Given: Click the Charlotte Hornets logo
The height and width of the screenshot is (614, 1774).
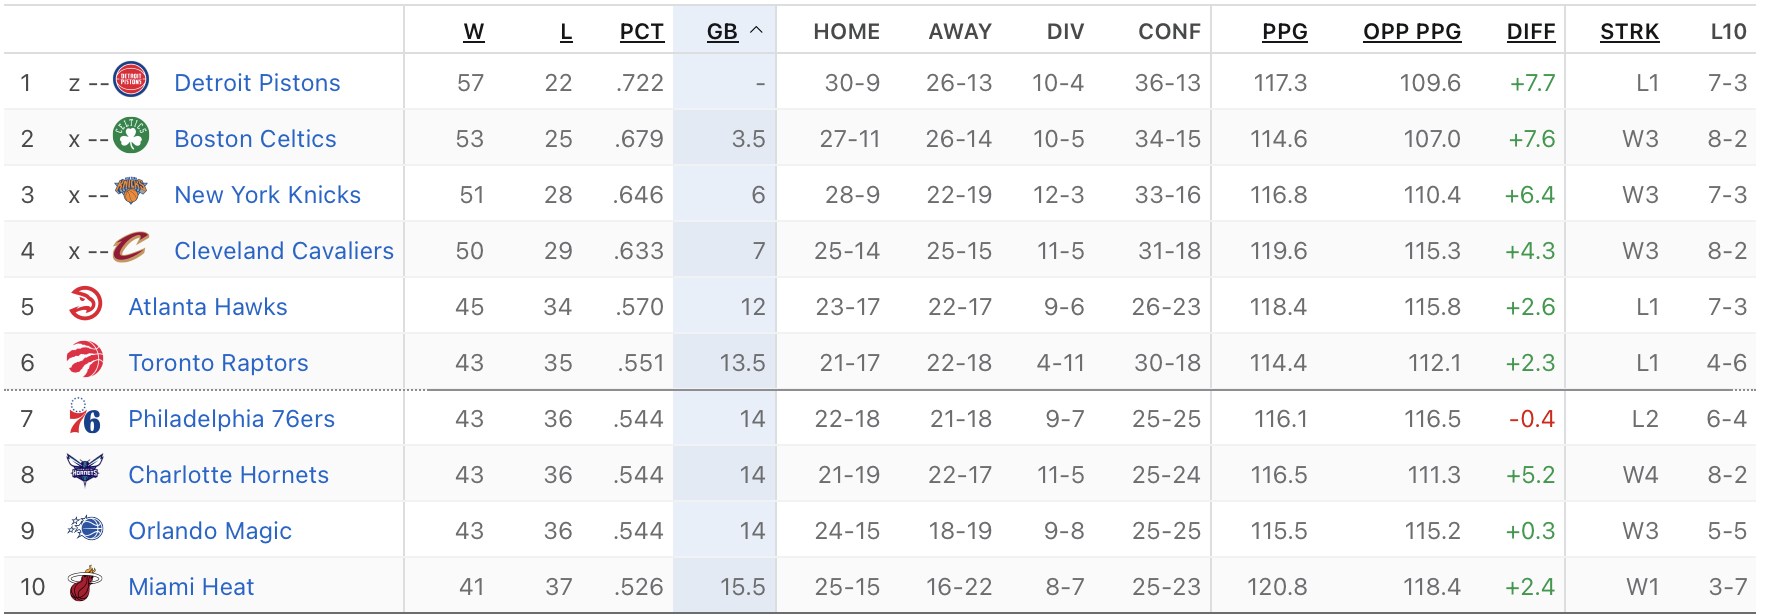Looking at the screenshot, I should [86, 471].
